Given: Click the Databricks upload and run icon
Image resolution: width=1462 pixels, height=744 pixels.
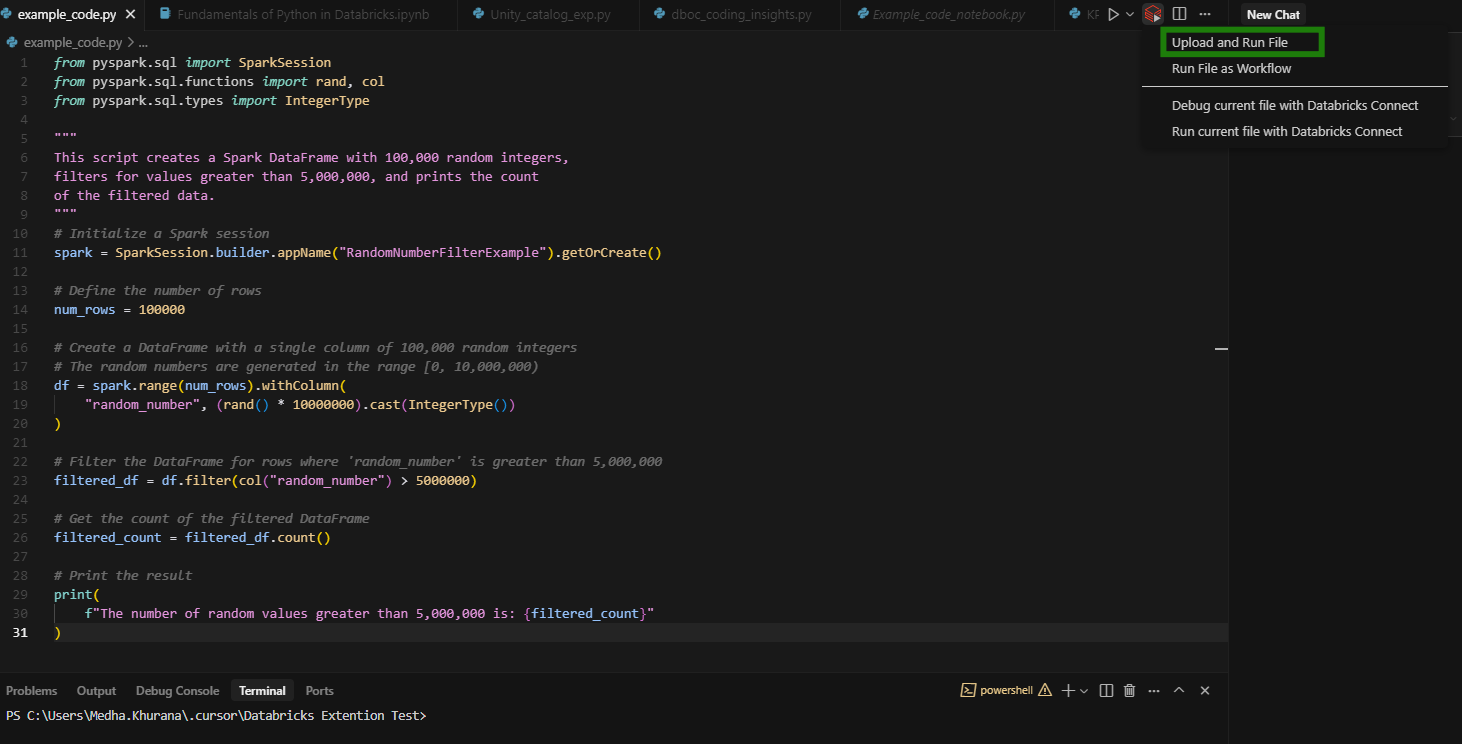Looking at the screenshot, I should [x=1152, y=14].
